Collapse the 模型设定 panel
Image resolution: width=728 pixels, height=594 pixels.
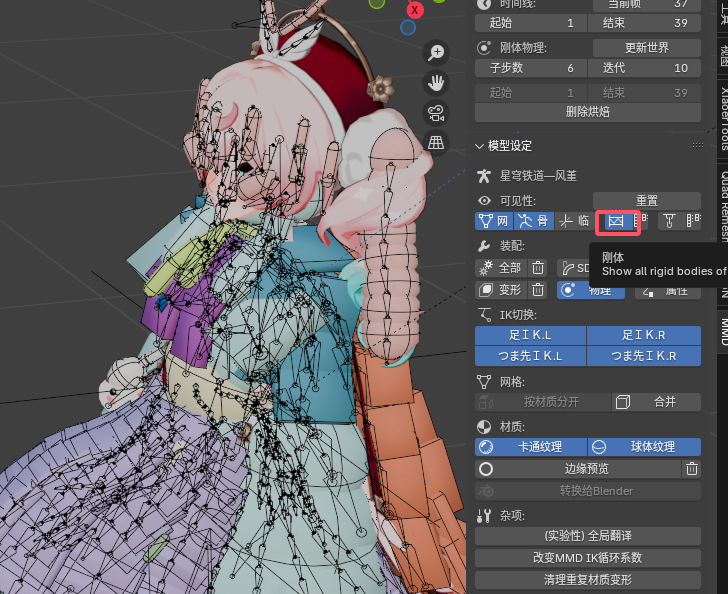coord(480,146)
